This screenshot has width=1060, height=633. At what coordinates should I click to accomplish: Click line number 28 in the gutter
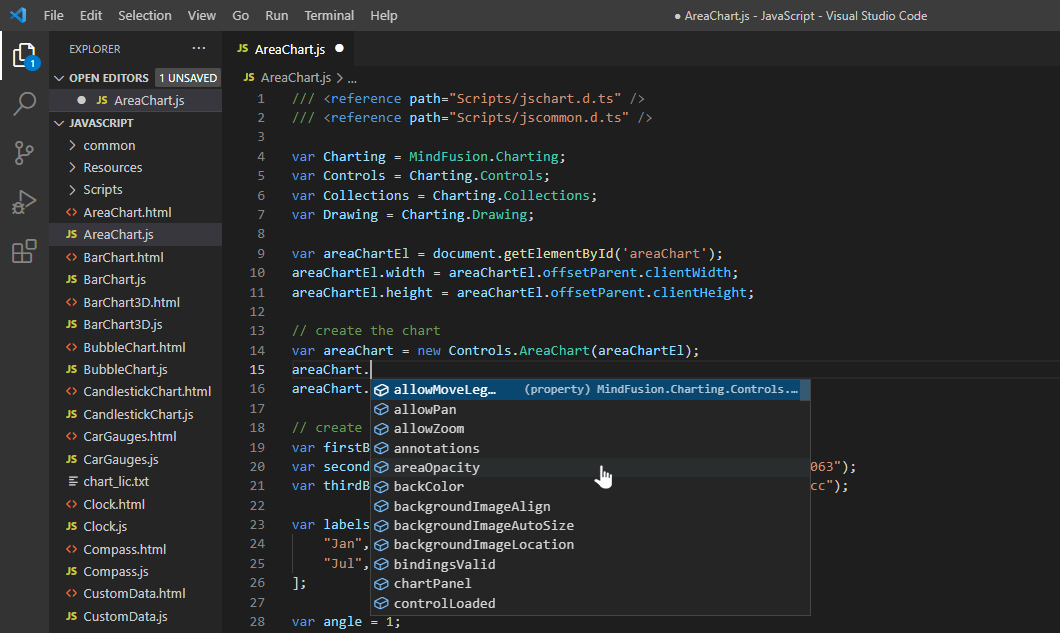coord(258,622)
